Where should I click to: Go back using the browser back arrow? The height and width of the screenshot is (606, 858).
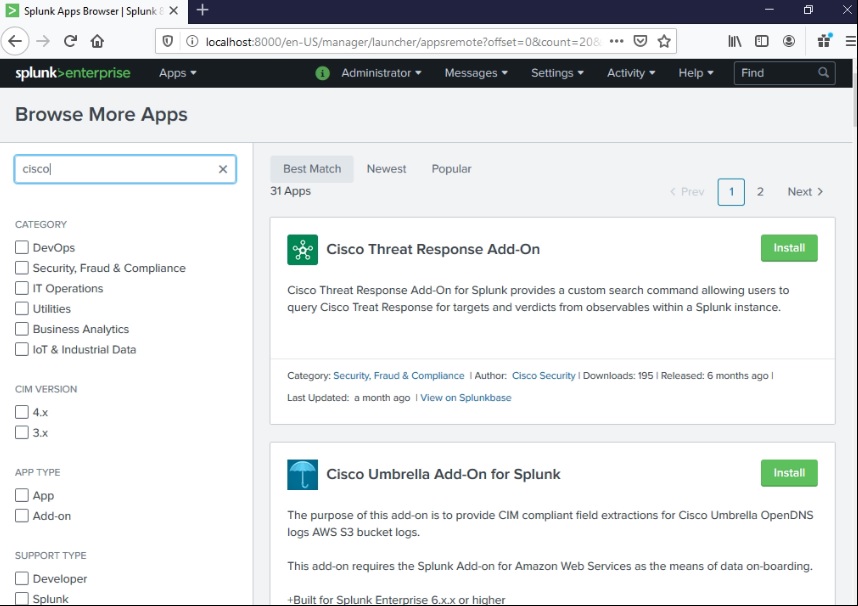tap(15, 41)
